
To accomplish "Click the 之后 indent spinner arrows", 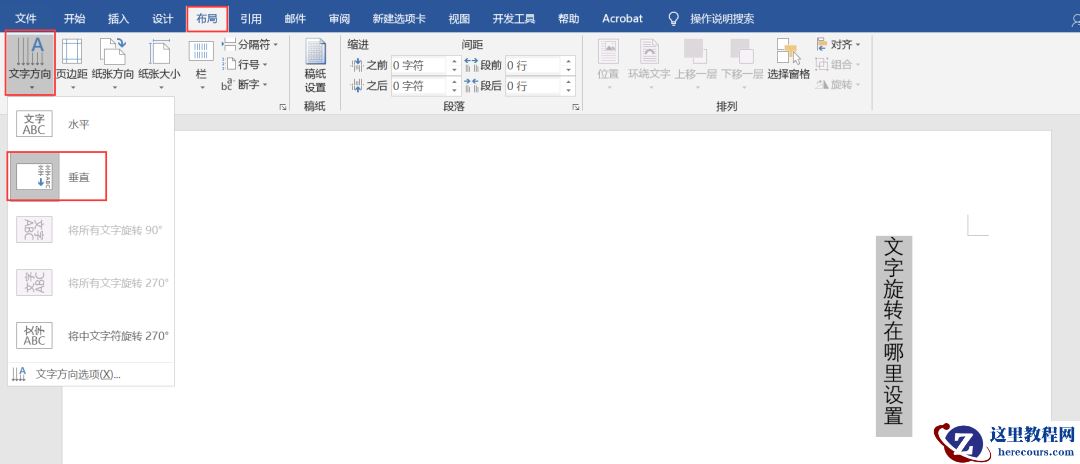I will click(x=454, y=86).
